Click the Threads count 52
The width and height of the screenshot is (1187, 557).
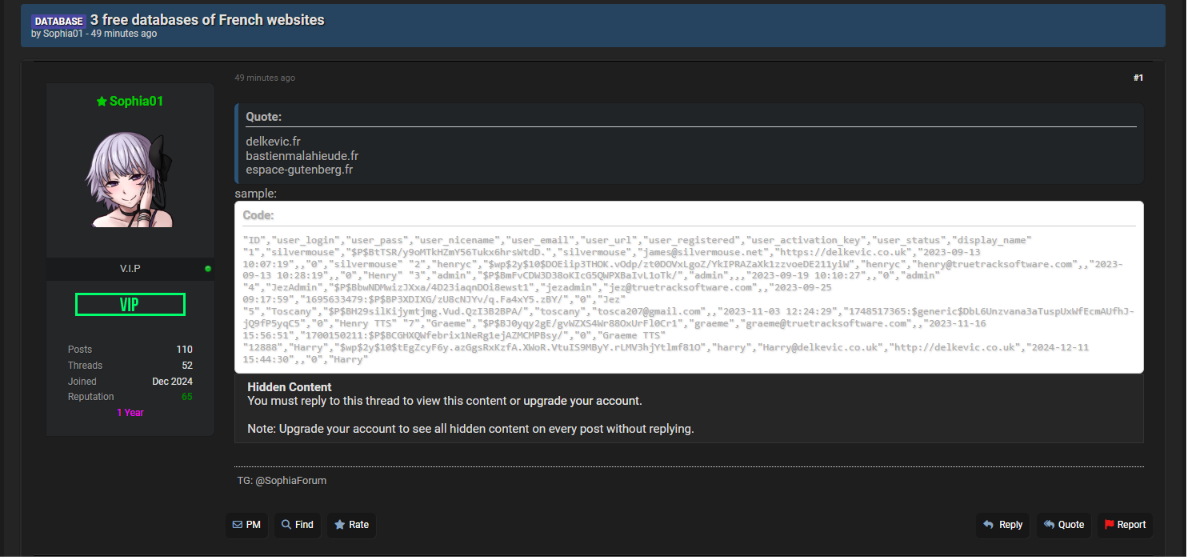pos(187,366)
